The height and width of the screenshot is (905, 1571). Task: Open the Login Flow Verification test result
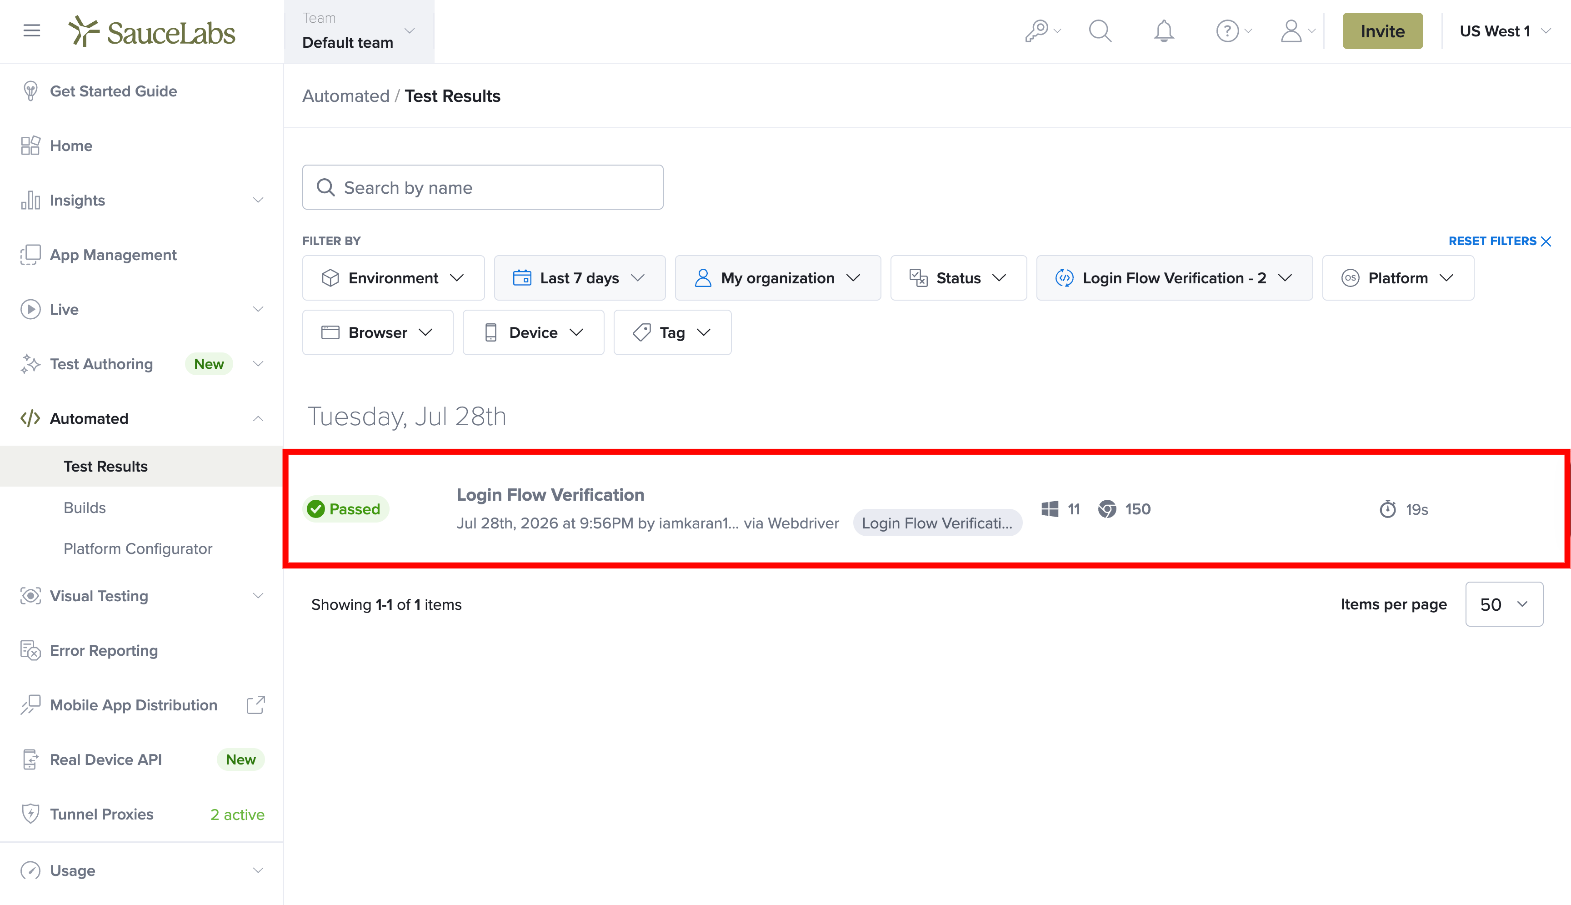pos(551,495)
